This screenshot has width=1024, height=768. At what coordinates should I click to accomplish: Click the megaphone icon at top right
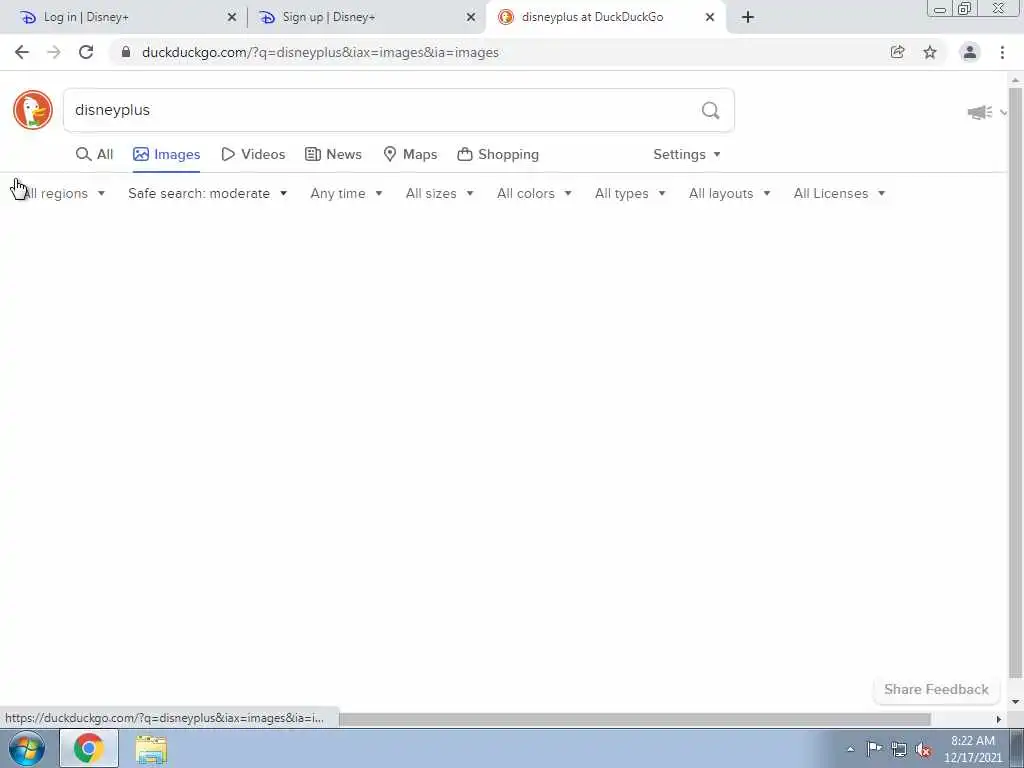click(980, 112)
